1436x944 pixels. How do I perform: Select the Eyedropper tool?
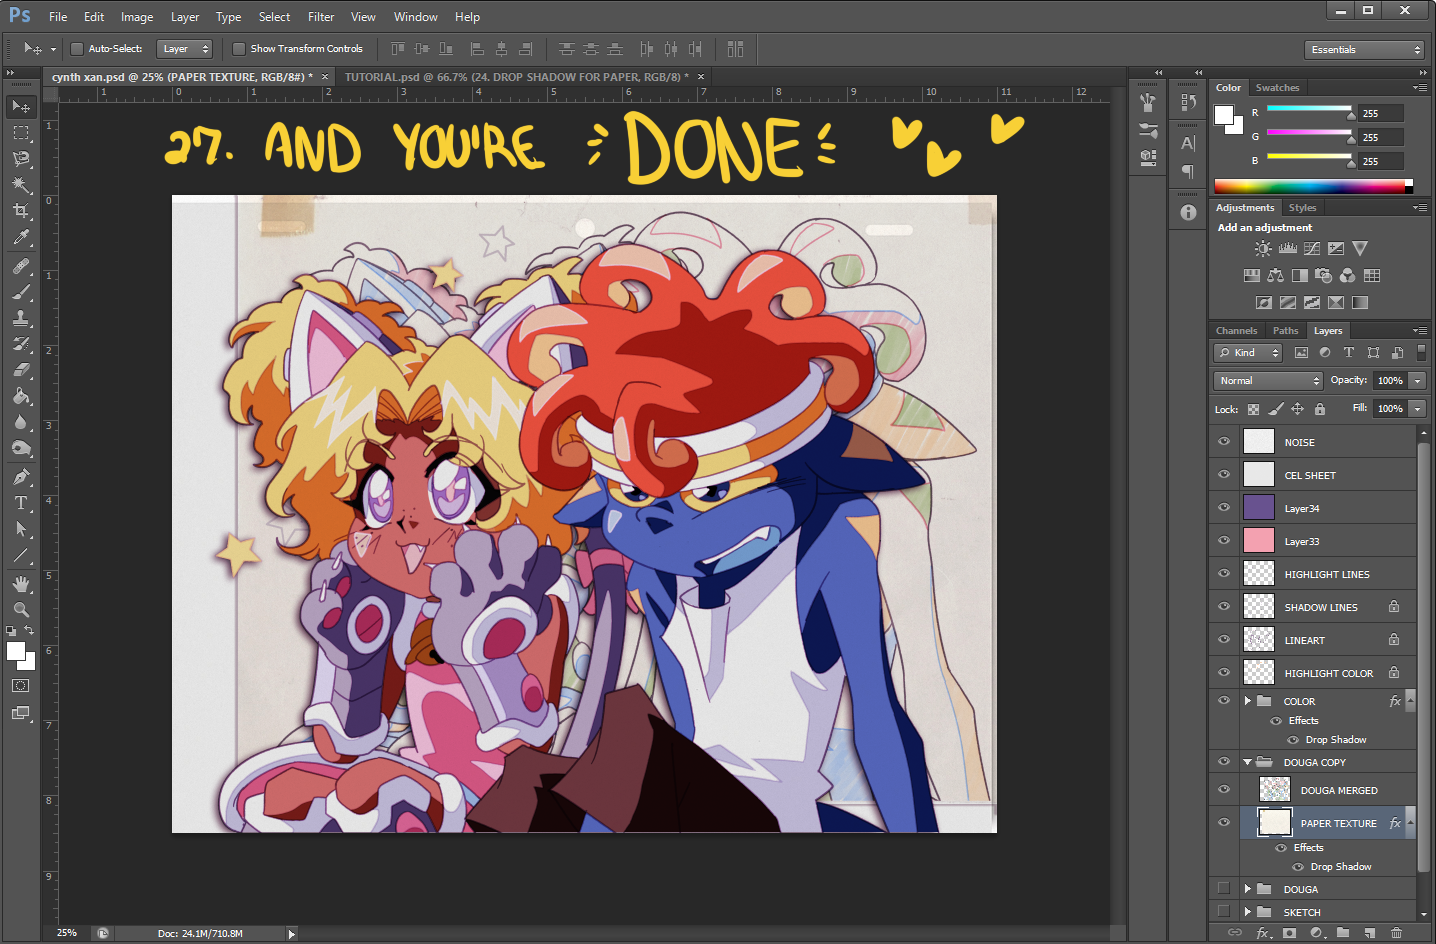tap(21, 238)
